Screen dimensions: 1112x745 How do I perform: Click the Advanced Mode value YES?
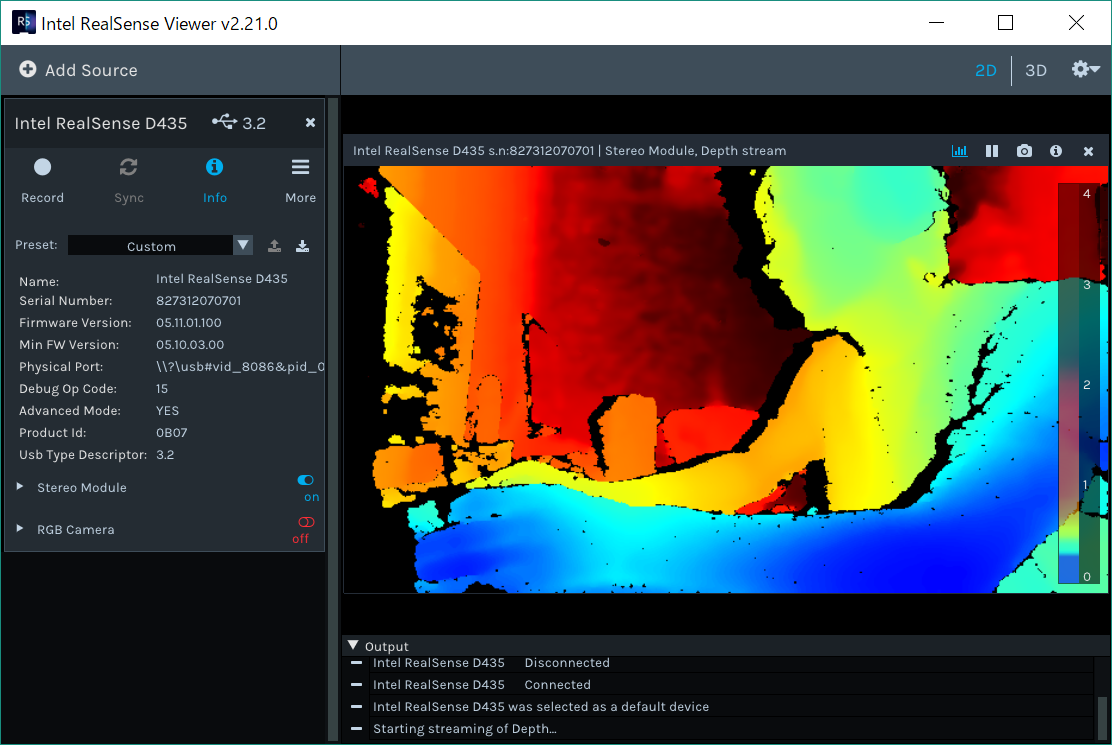click(167, 410)
